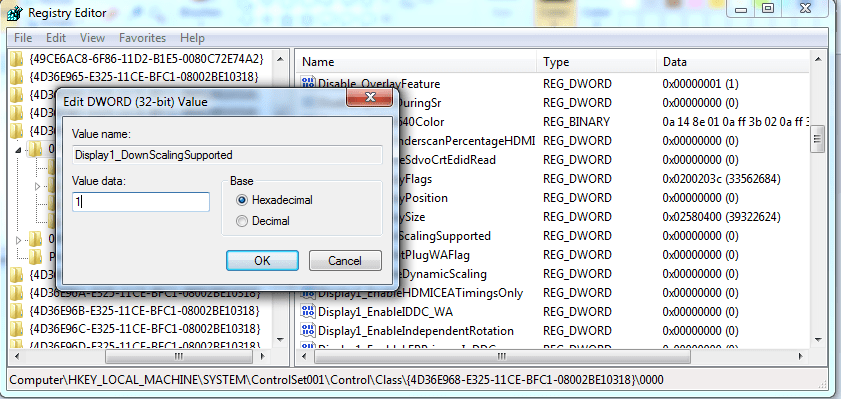Open the Favorites menu
The image size is (841, 399).
click(142, 38)
